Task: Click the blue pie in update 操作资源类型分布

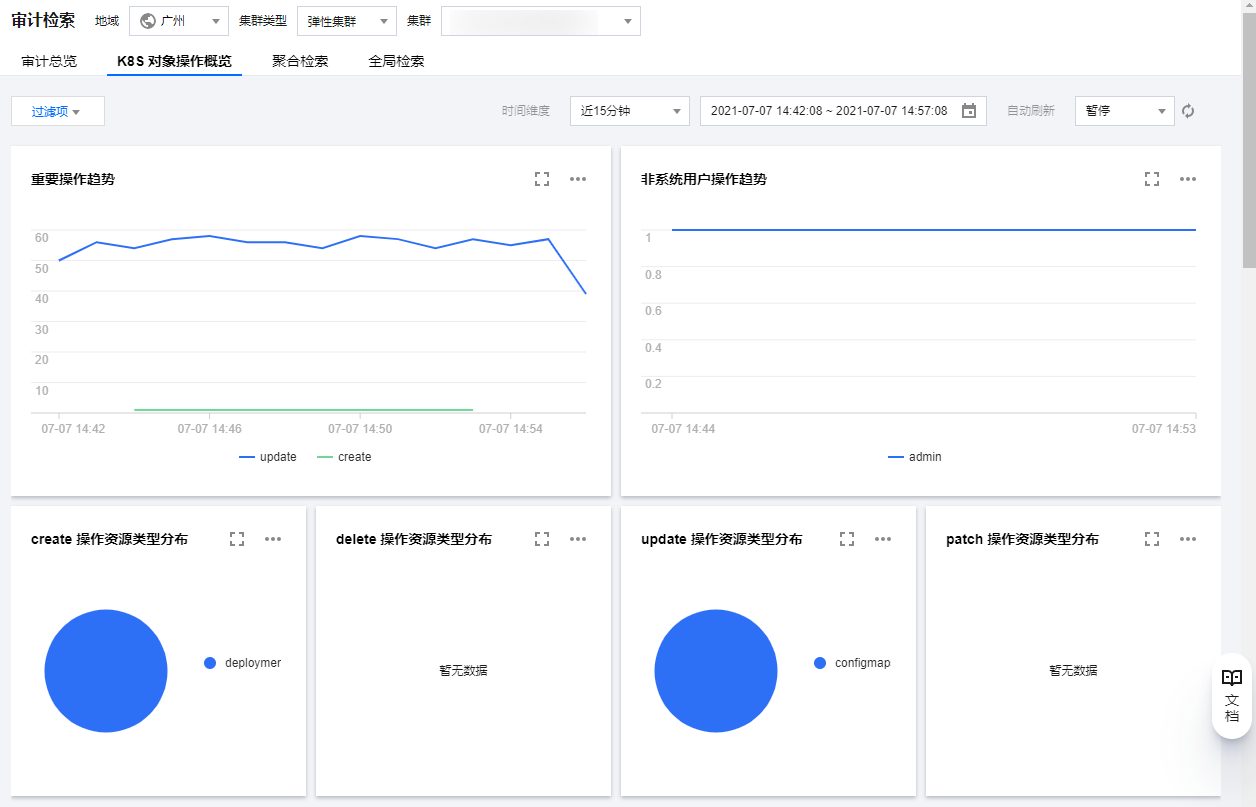Action: point(716,671)
